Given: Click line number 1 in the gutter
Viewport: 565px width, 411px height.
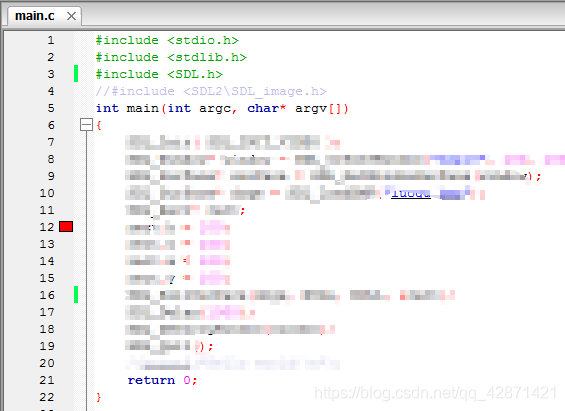Looking at the screenshot, I should 51,40.
